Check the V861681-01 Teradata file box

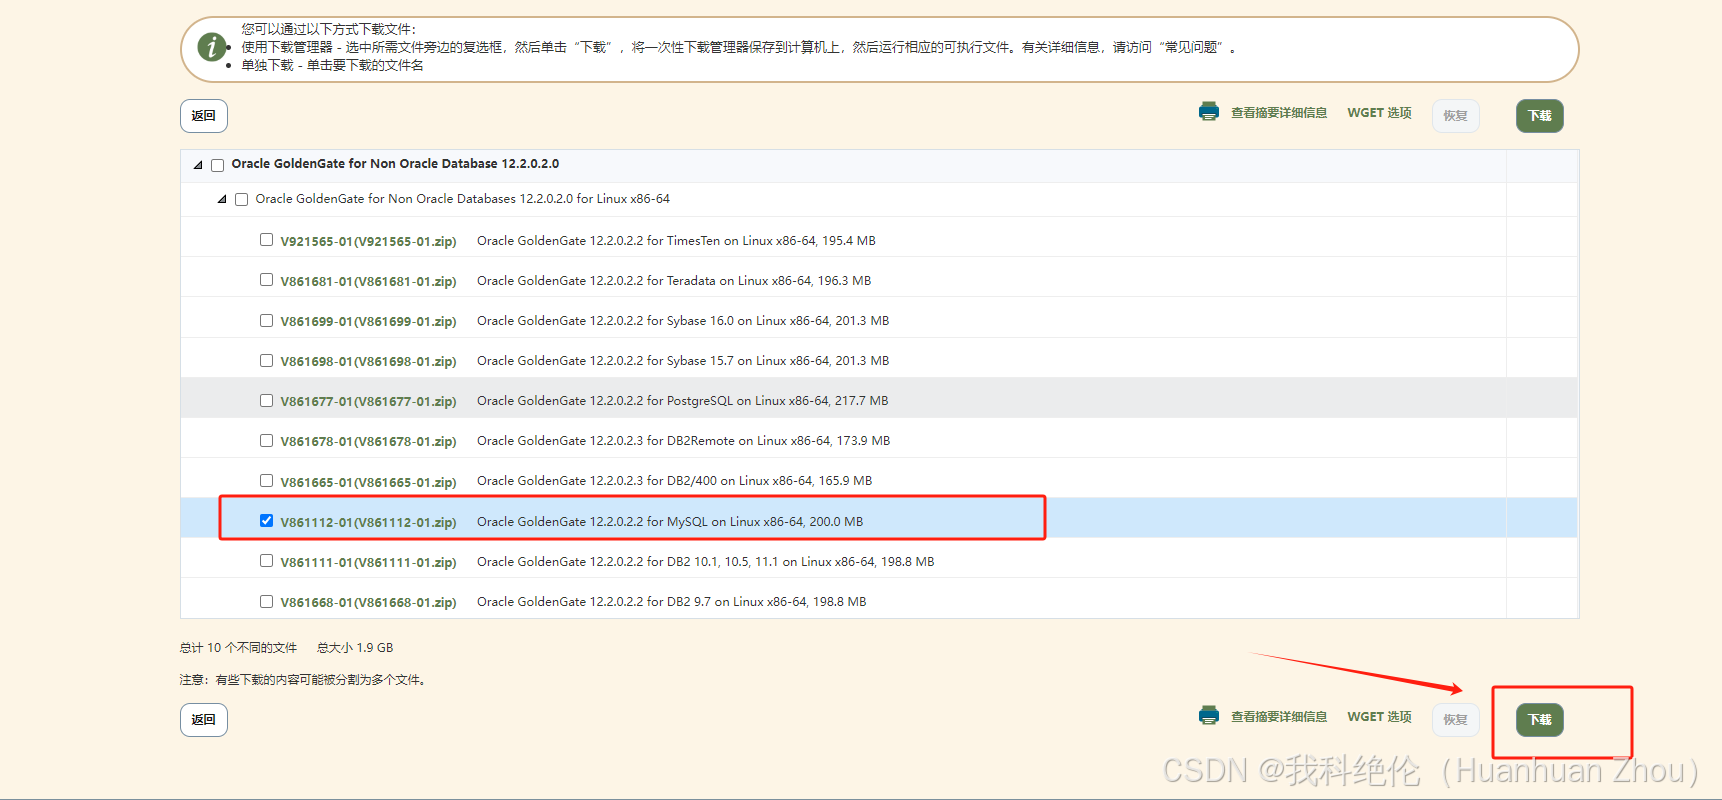pyautogui.click(x=266, y=280)
